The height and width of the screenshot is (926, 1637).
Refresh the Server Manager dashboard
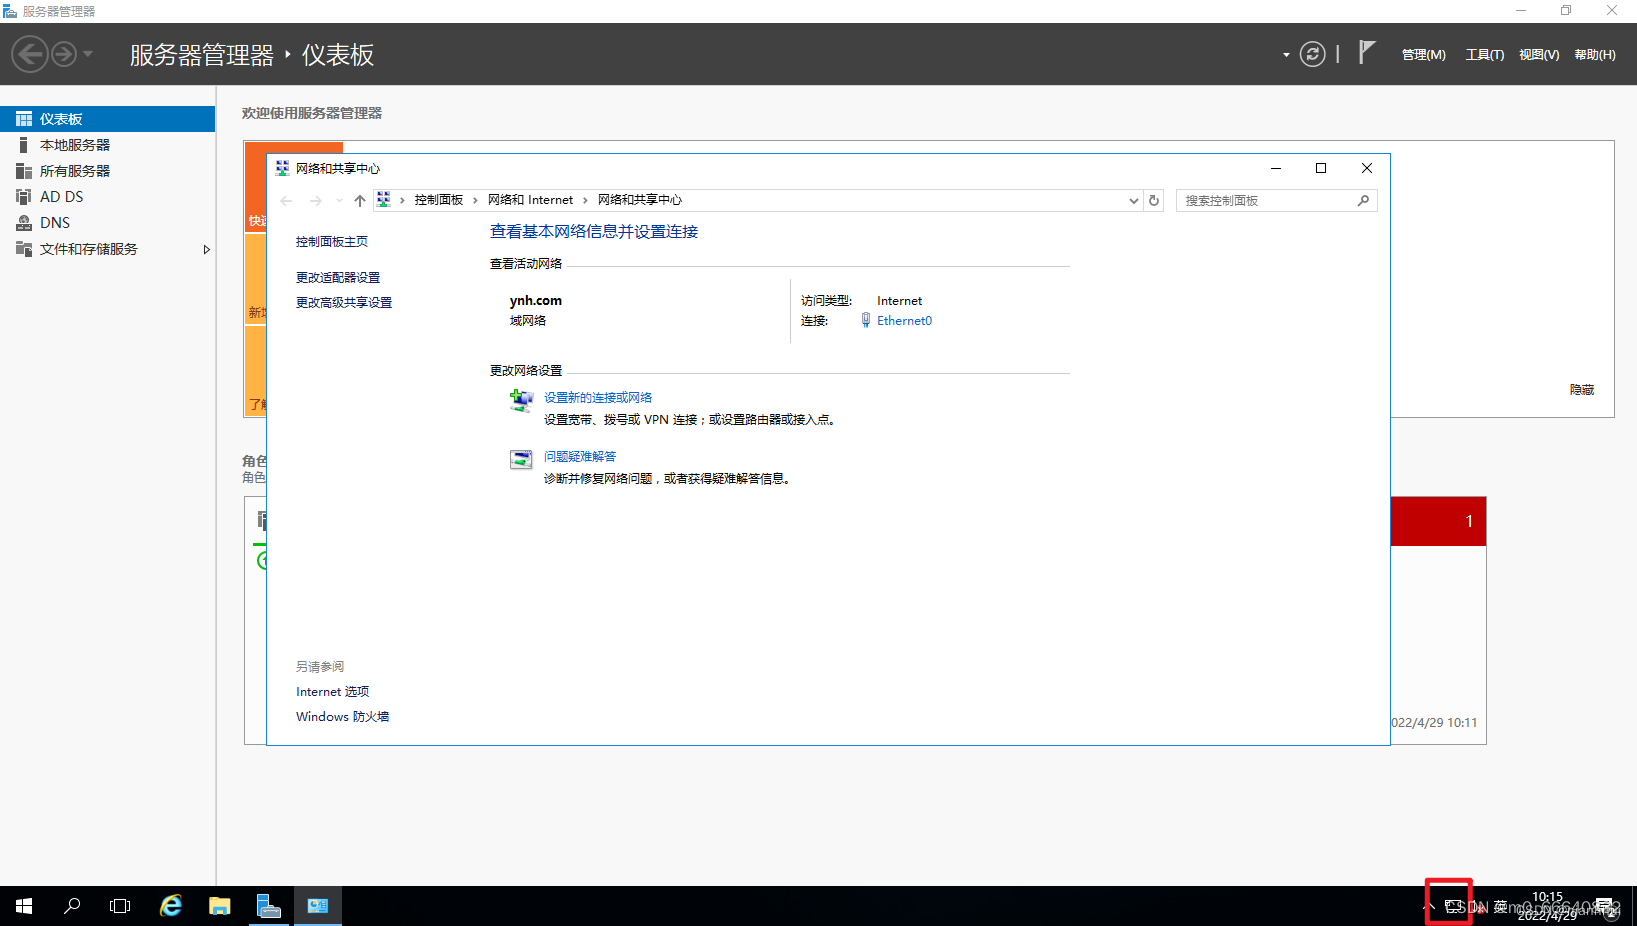pyautogui.click(x=1312, y=54)
